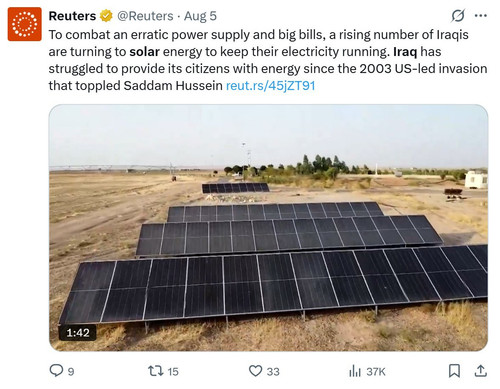Open the reut.rs/45jZT91 link
This screenshot has width=500, height=389.
point(270,86)
